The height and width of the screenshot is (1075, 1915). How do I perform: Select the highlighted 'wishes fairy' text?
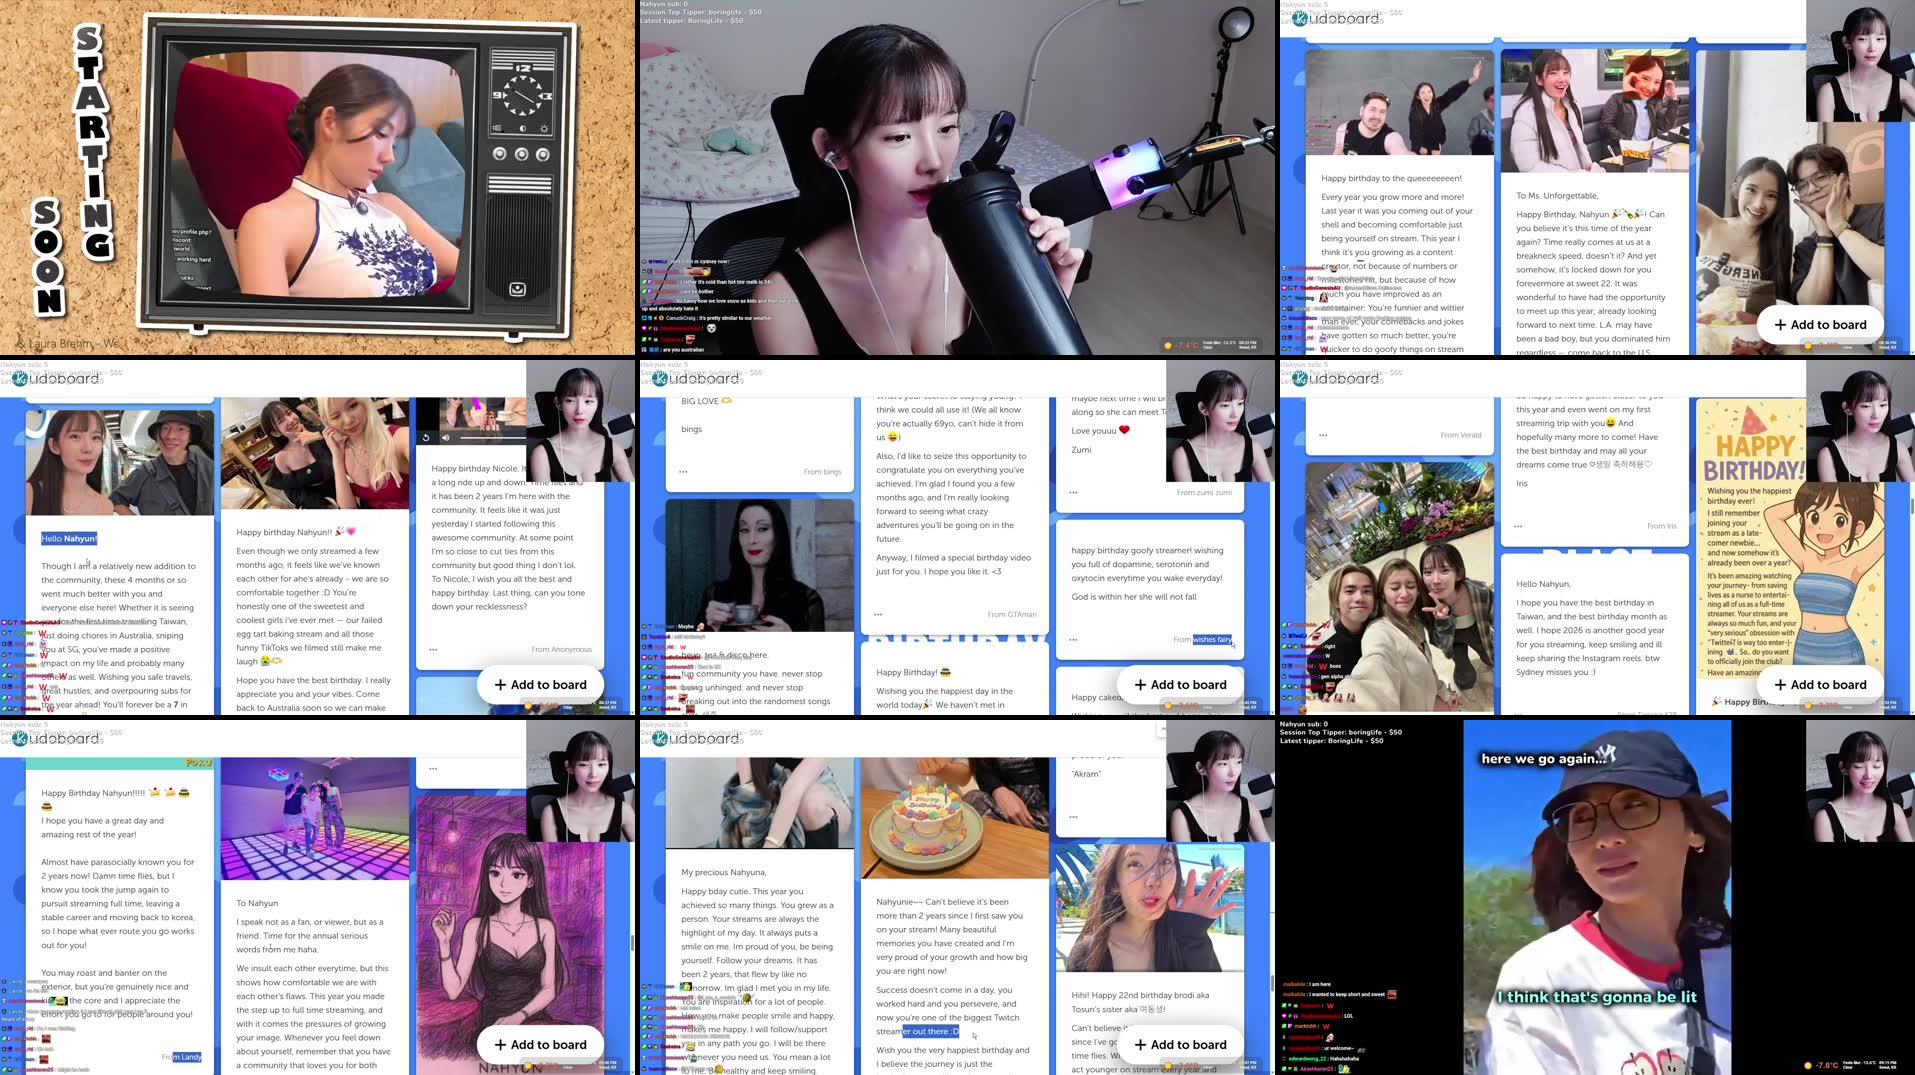pyautogui.click(x=1212, y=640)
